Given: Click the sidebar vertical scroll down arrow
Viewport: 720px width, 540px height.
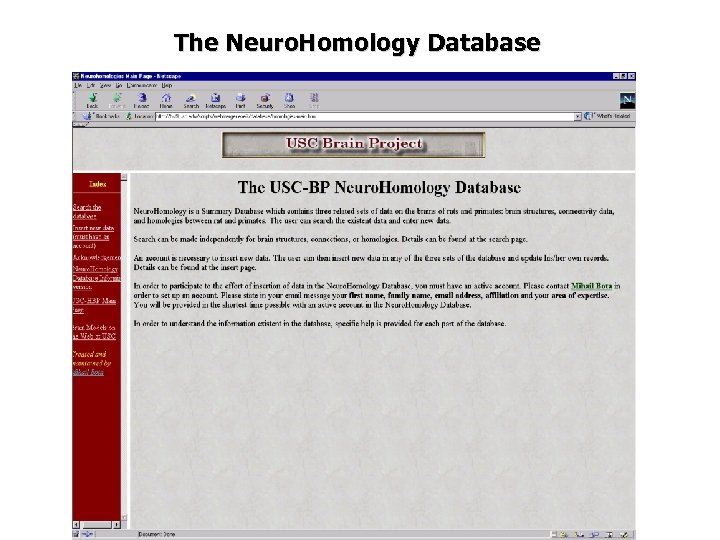Looking at the screenshot, I should click(x=124, y=518).
